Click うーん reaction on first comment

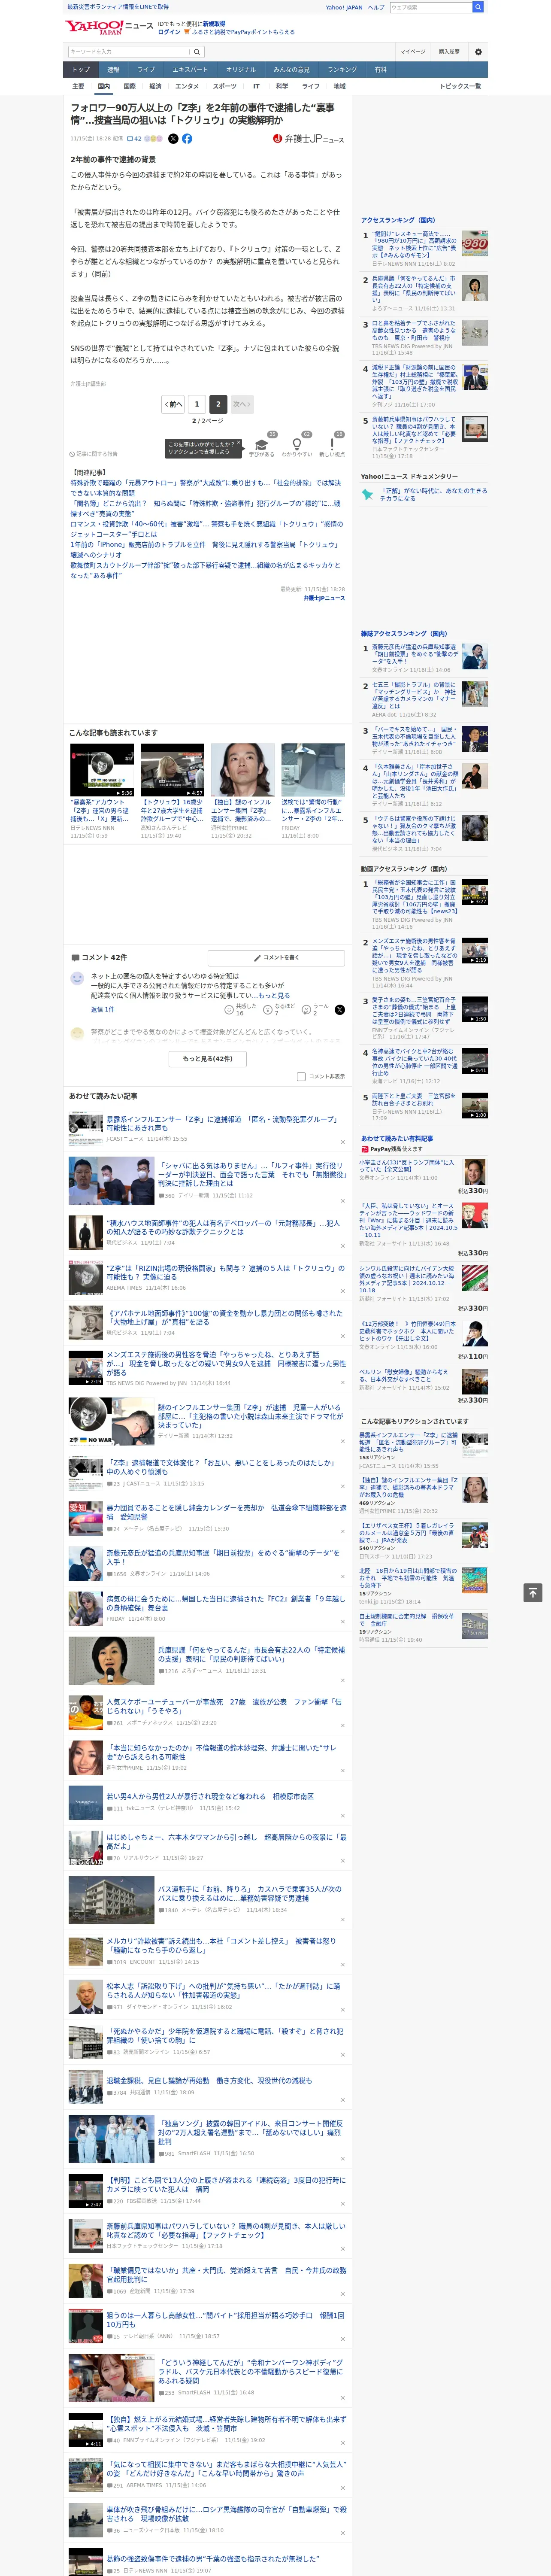[x=316, y=1010]
